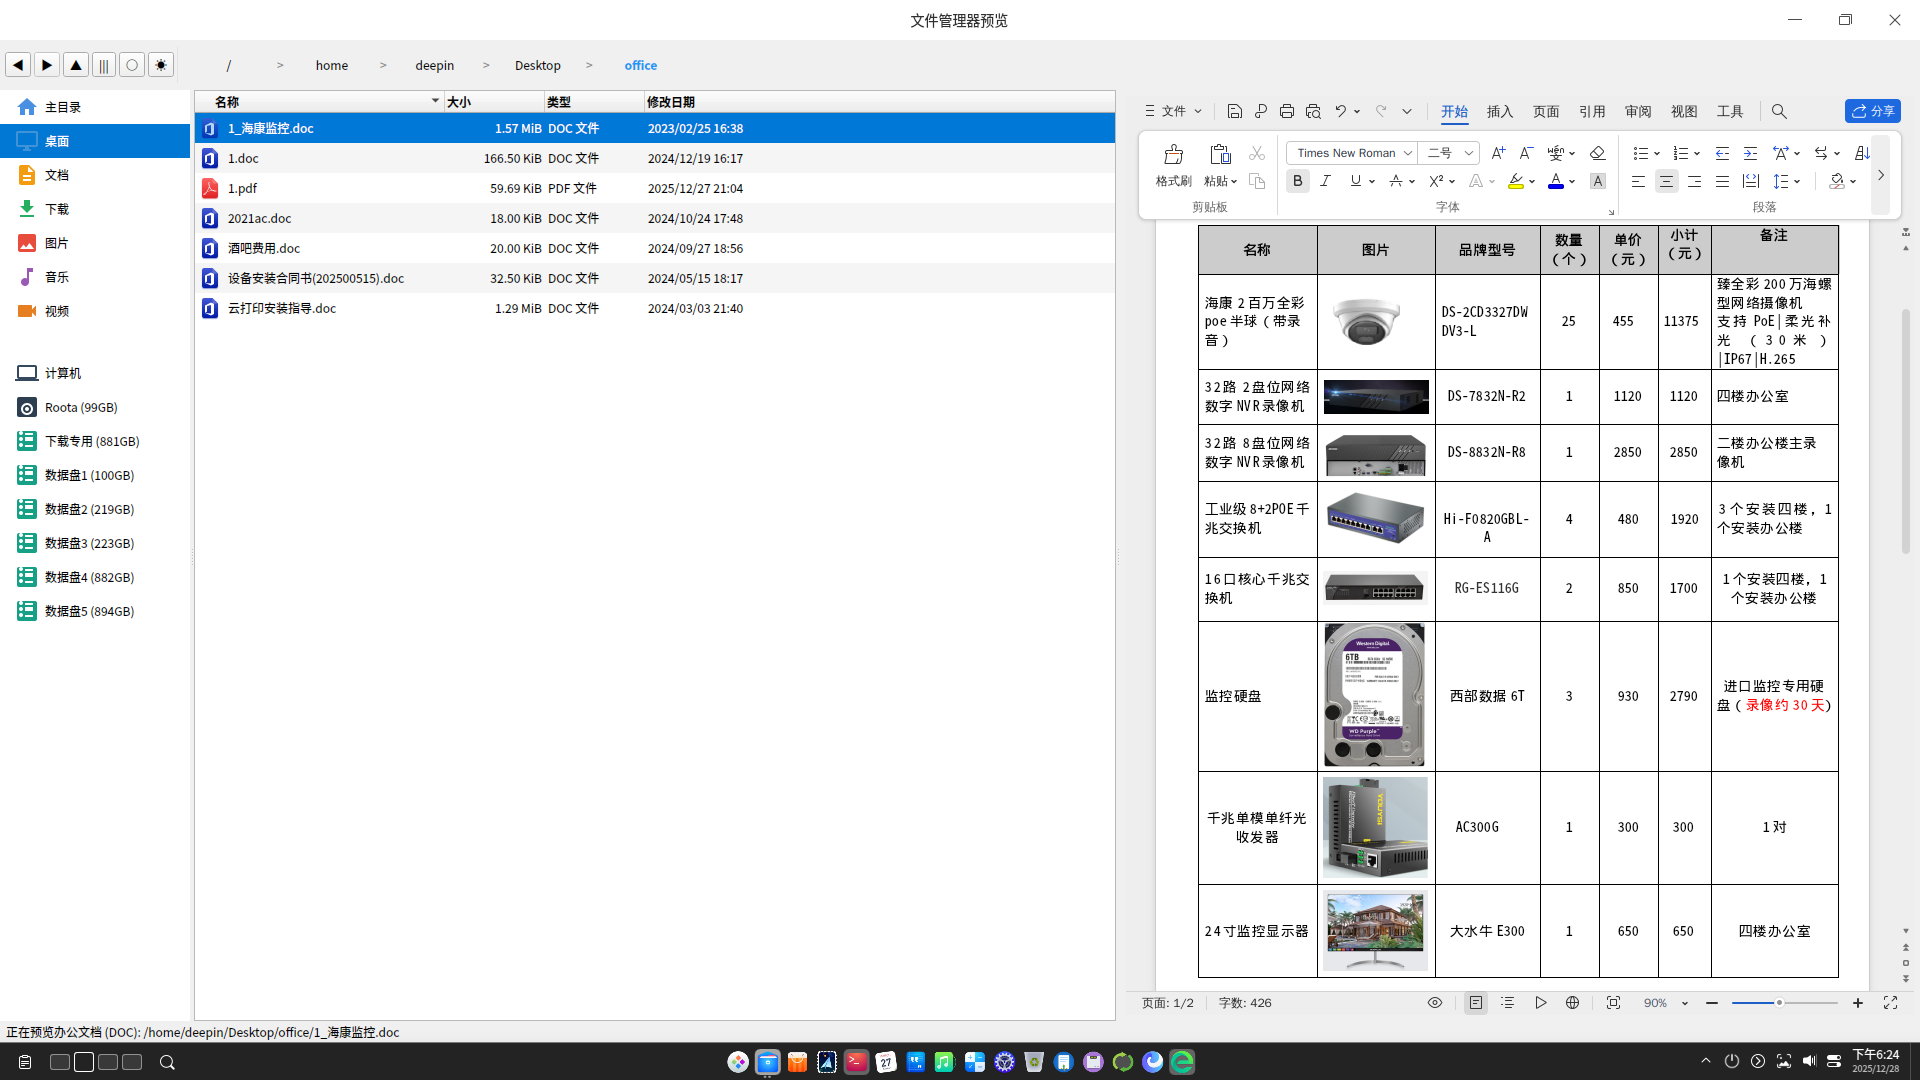Toggle align left
Viewport: 1920px width, 1080px height.
[x=1638, y=181]
